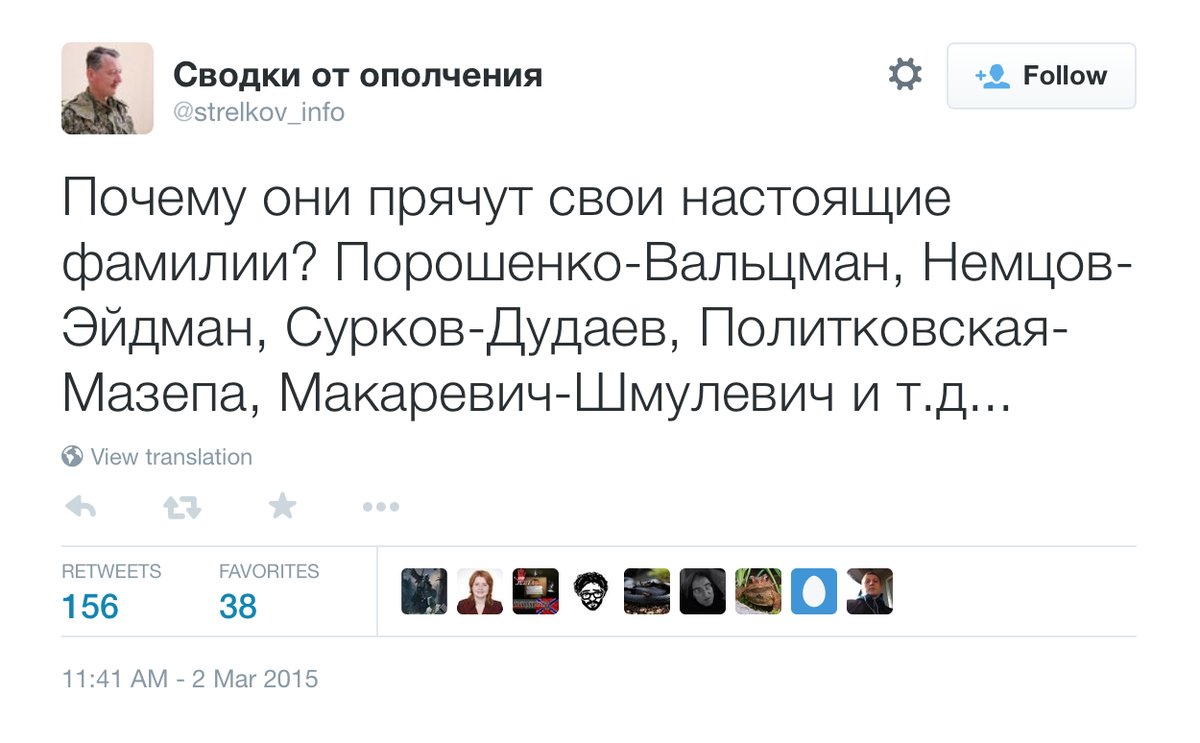Favorite the tweet with star icon
This screenshot has width=1200, height=743.
(283, 506)
